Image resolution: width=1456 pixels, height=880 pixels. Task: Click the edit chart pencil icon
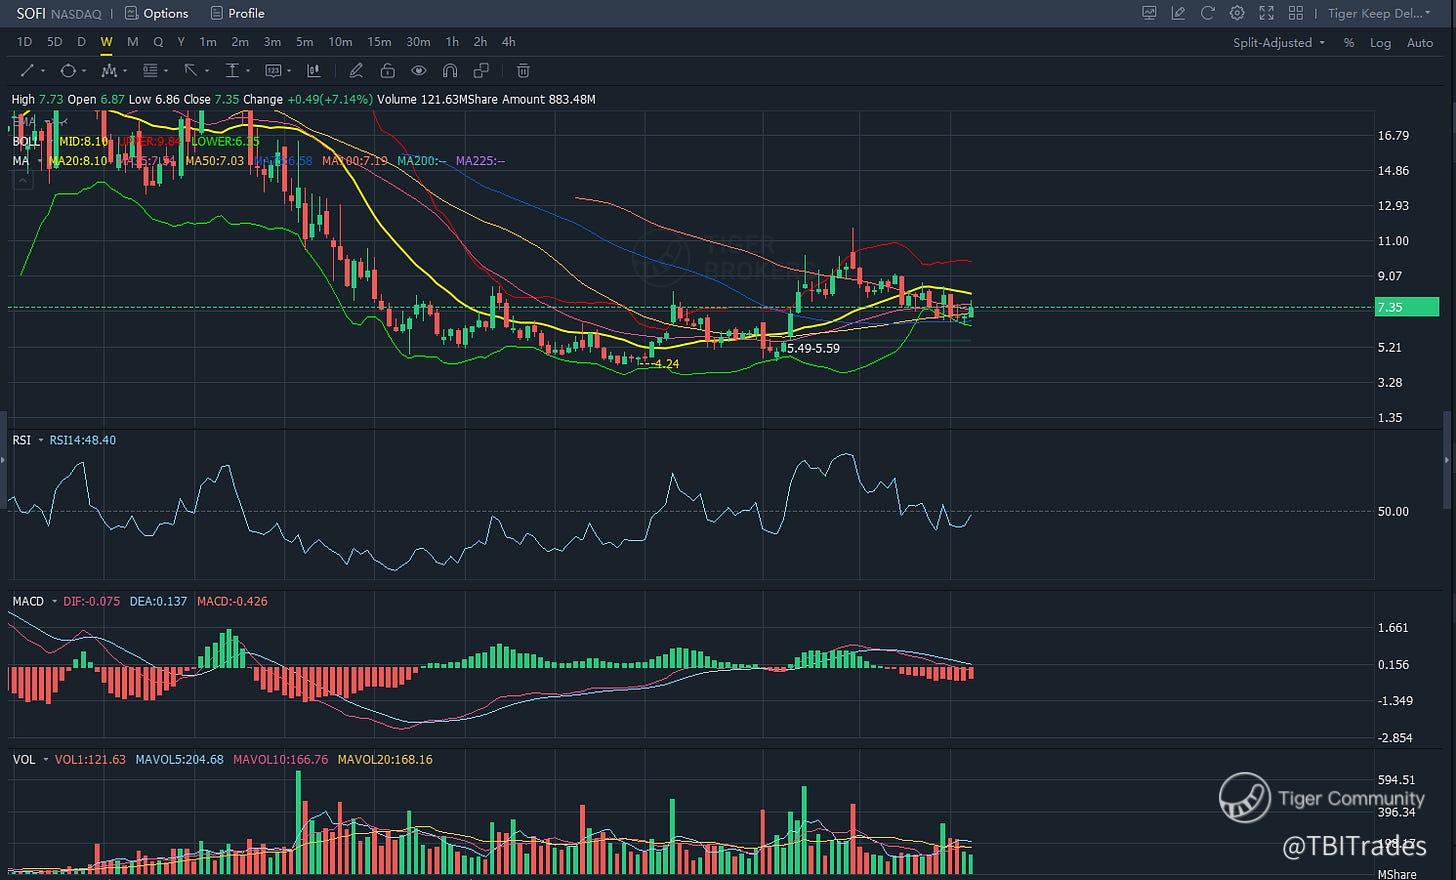1178,13
